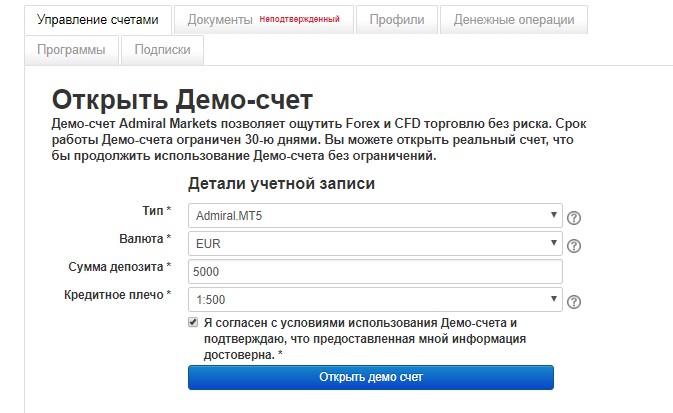The height and width of the screenshot is (413, 673).
Task: Open the Подписки tab
Action: 162,50
